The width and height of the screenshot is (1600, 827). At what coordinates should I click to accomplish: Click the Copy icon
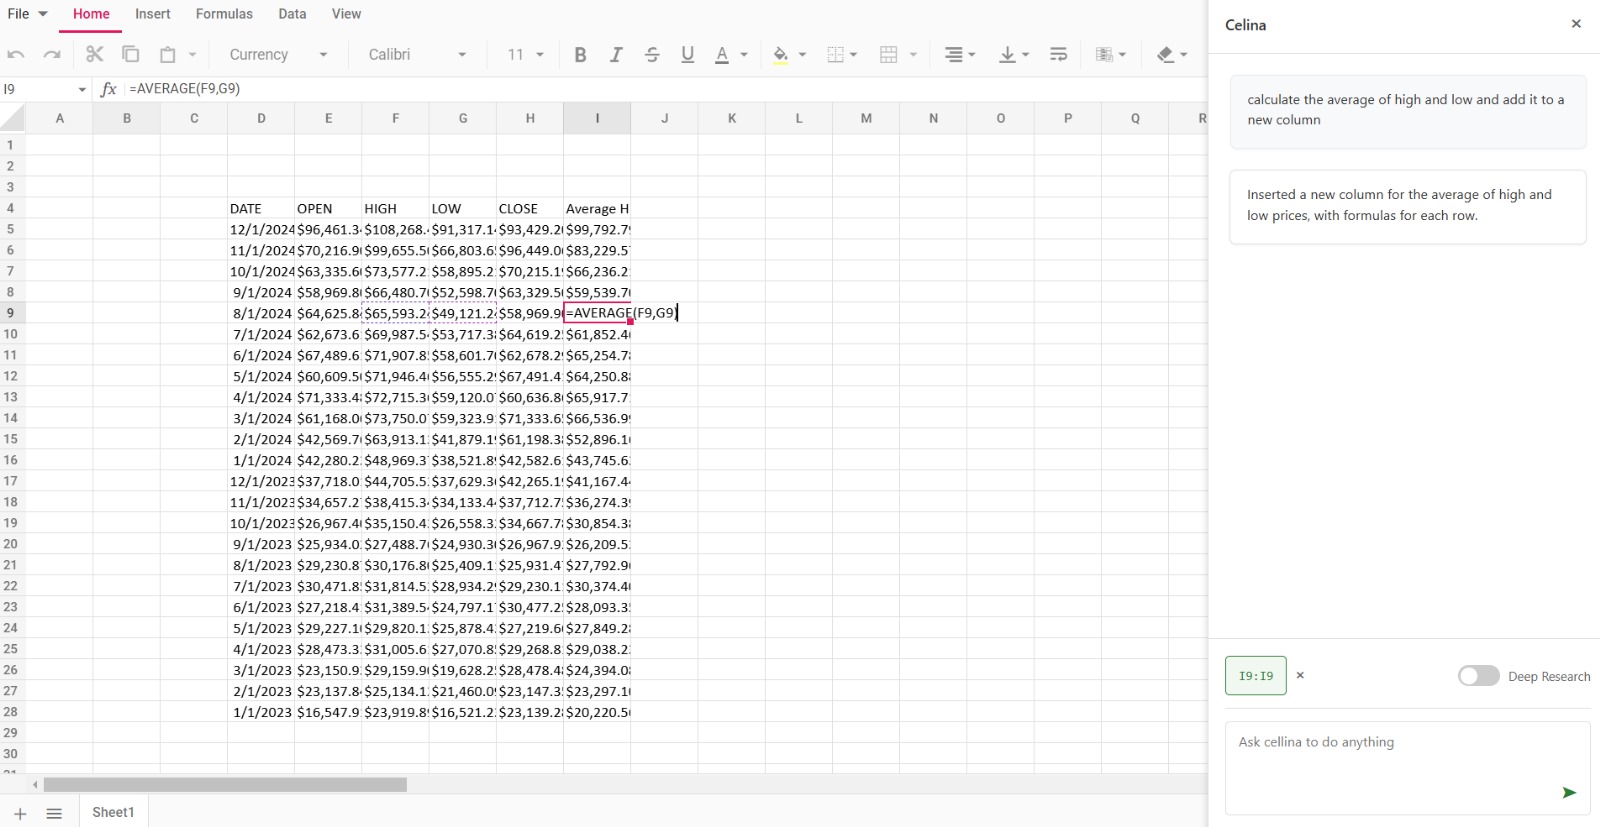(131, 54)
